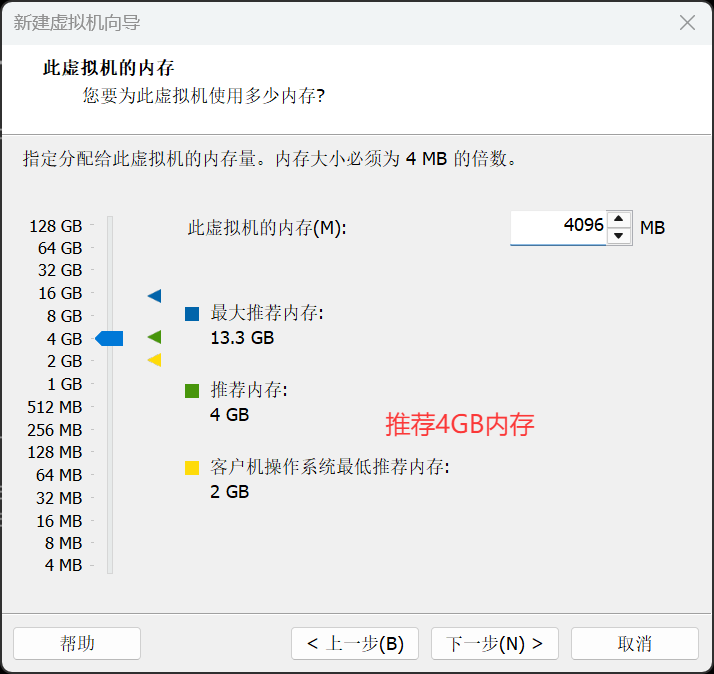The height and width of the screenshot is (674, 714).
Task: Click the 4 GB value under 推荐内存
Action: point(230,415)
